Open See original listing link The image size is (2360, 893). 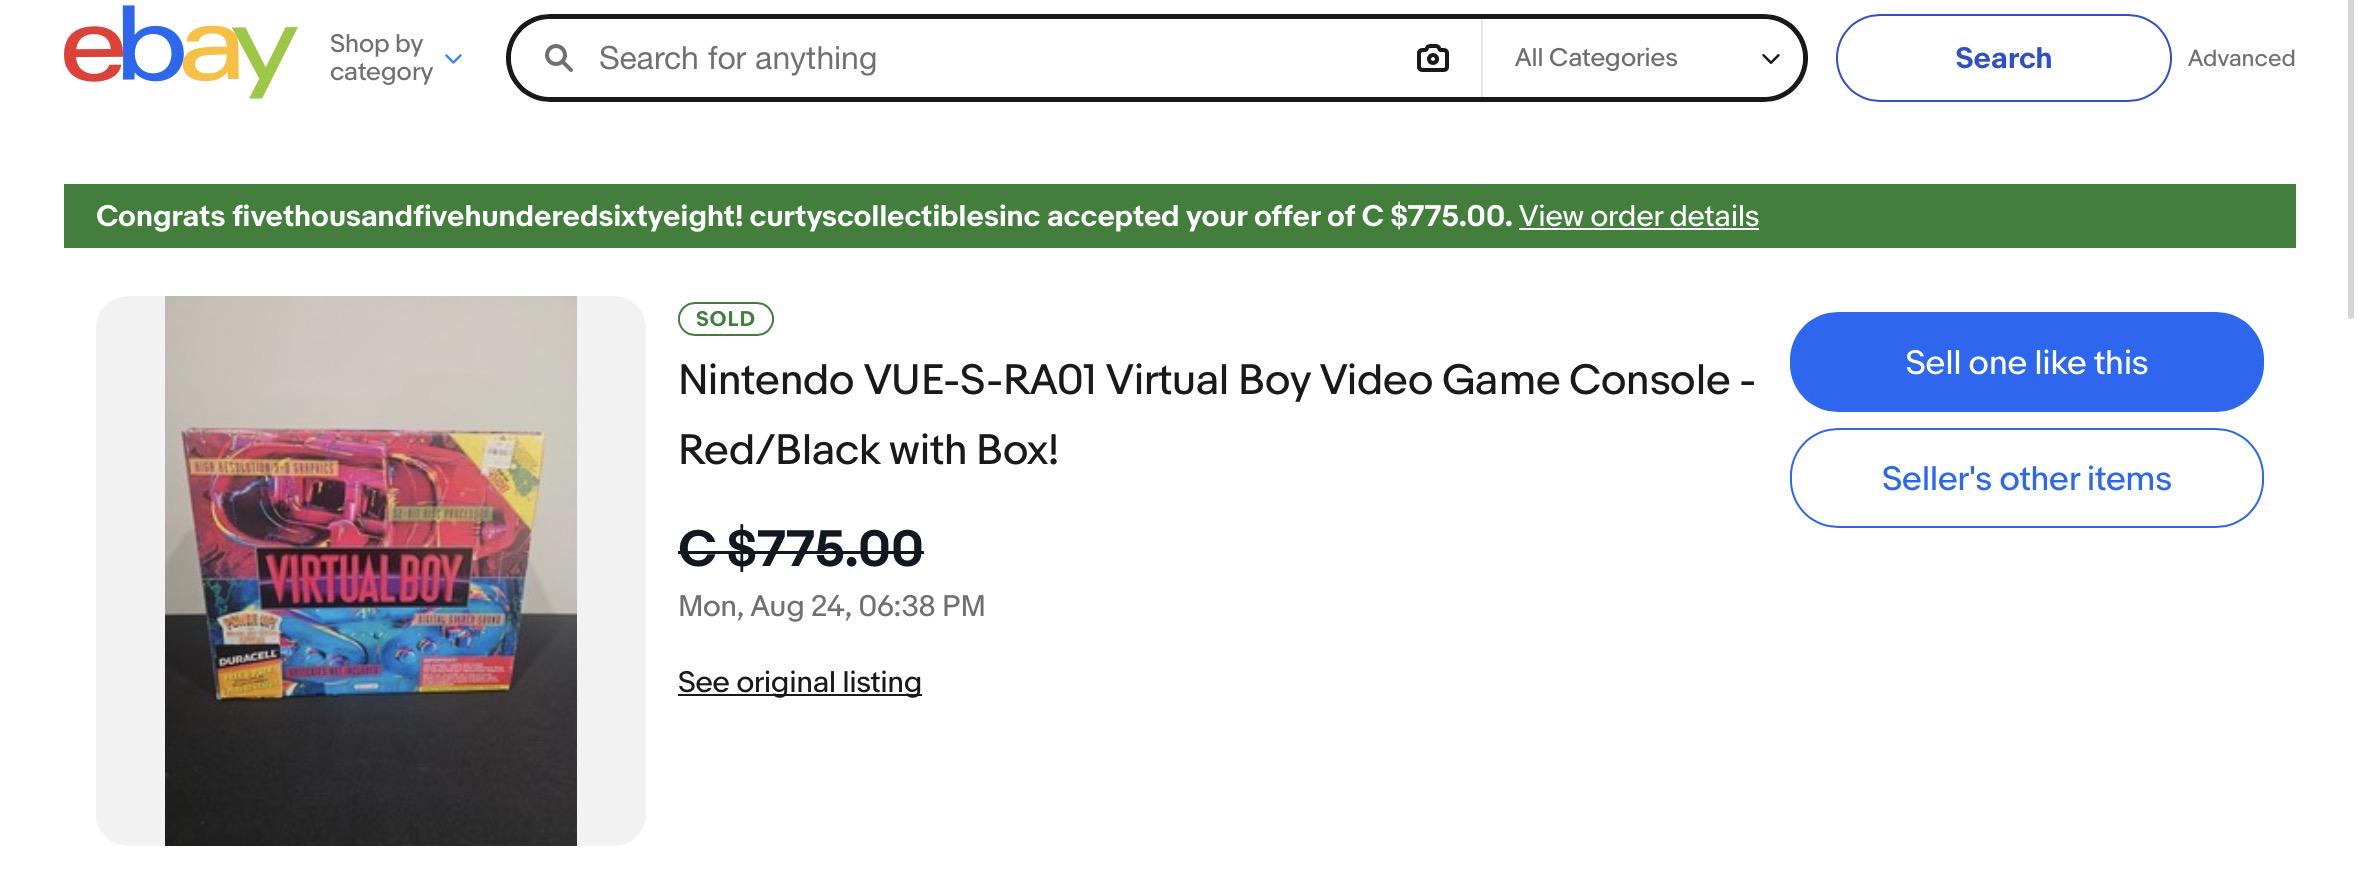point(799,682)
